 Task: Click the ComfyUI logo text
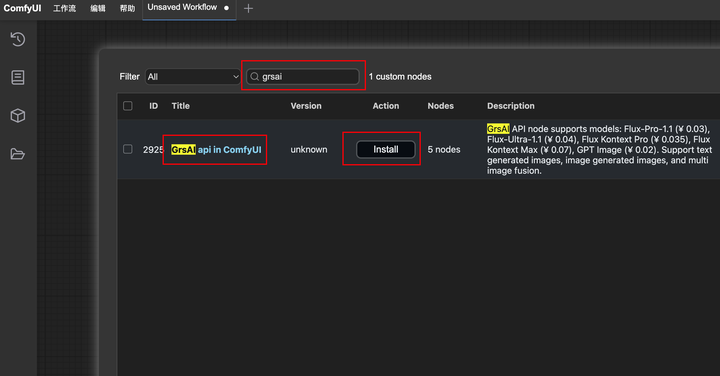pyautogui.click(x=22, y=8)
